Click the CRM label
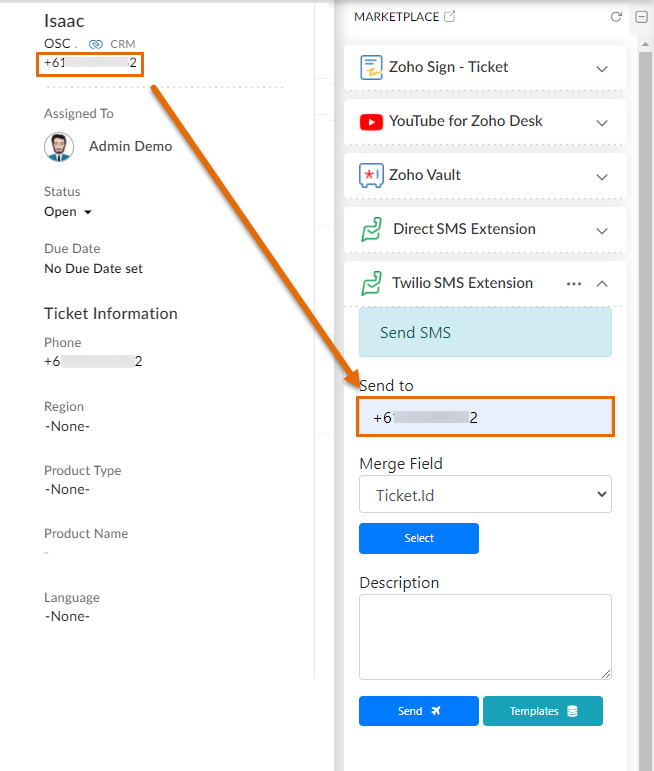 pos(122,44)
